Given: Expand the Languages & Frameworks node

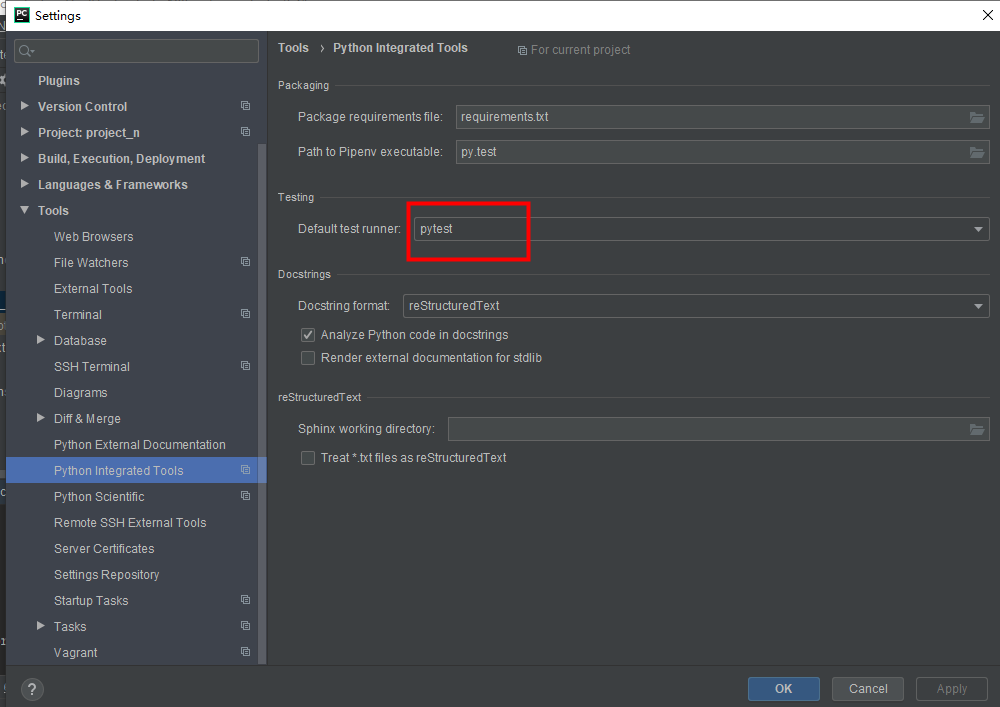Looking at the screenshot, I should click(x=25, y=184).
